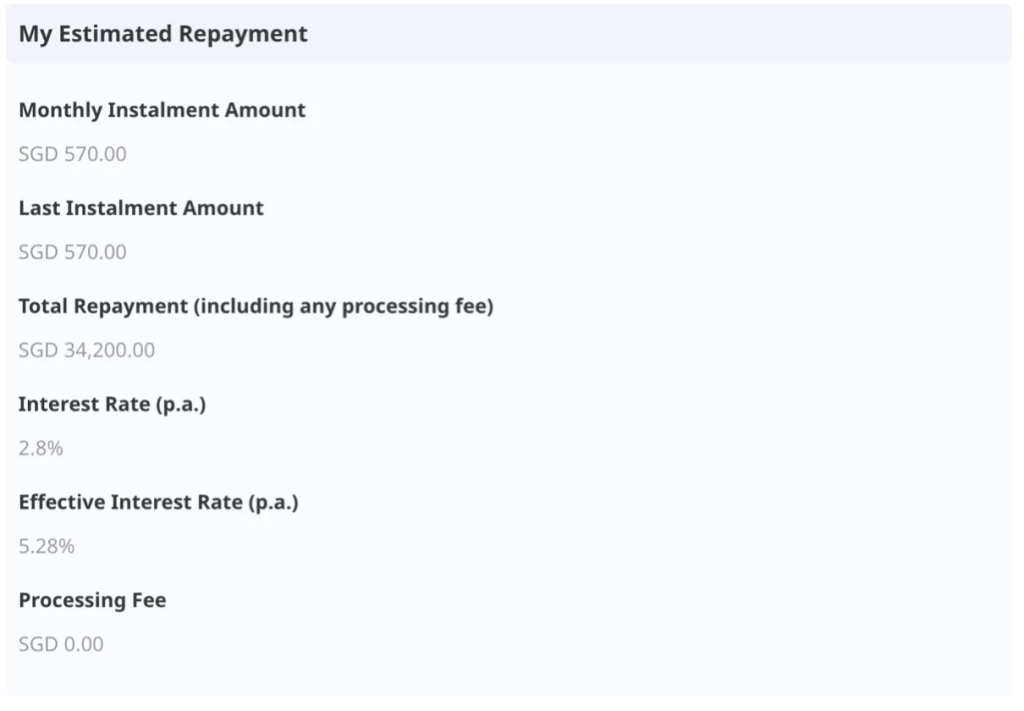Select the Monthly Instalment Amount label
Screen dimensions: 1024x711
[x=162, y=110]
